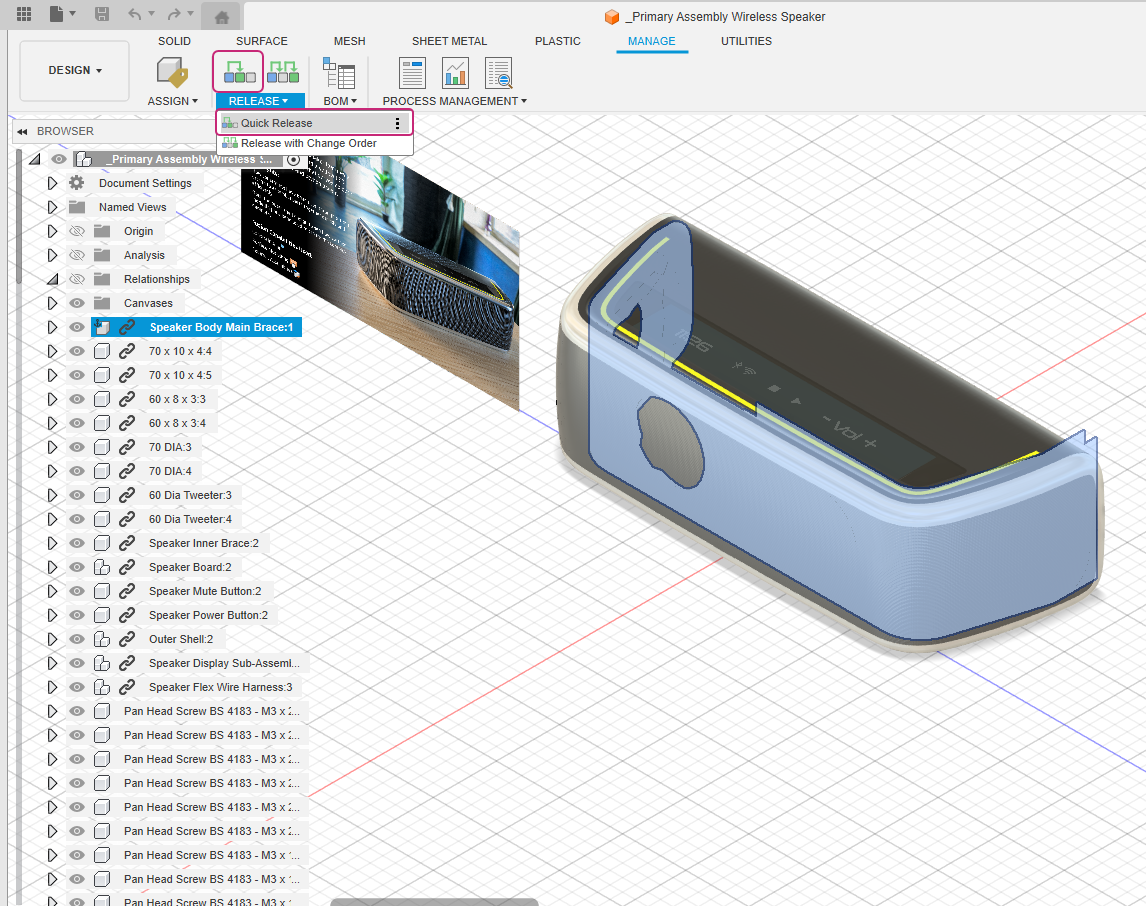The height and width of the screenshot is (906, 1146).
Task: Click the Named Views folder icon
Action: [77, 207]
